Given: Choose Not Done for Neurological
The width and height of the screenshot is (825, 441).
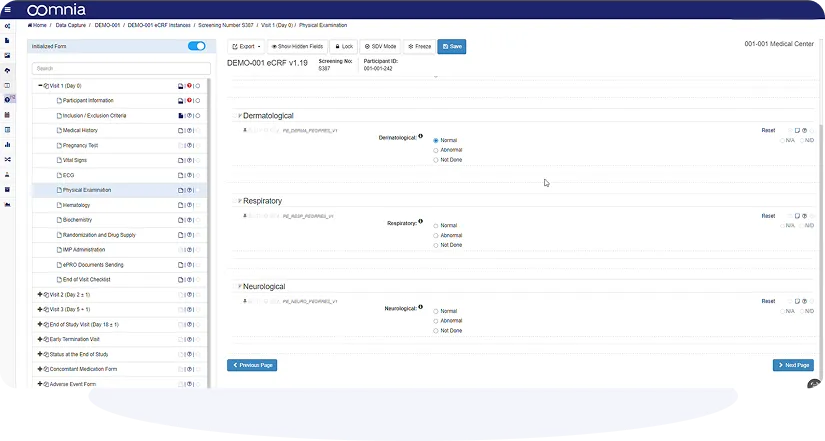Looking at the screenshot, I should click(x=436, y=330).
